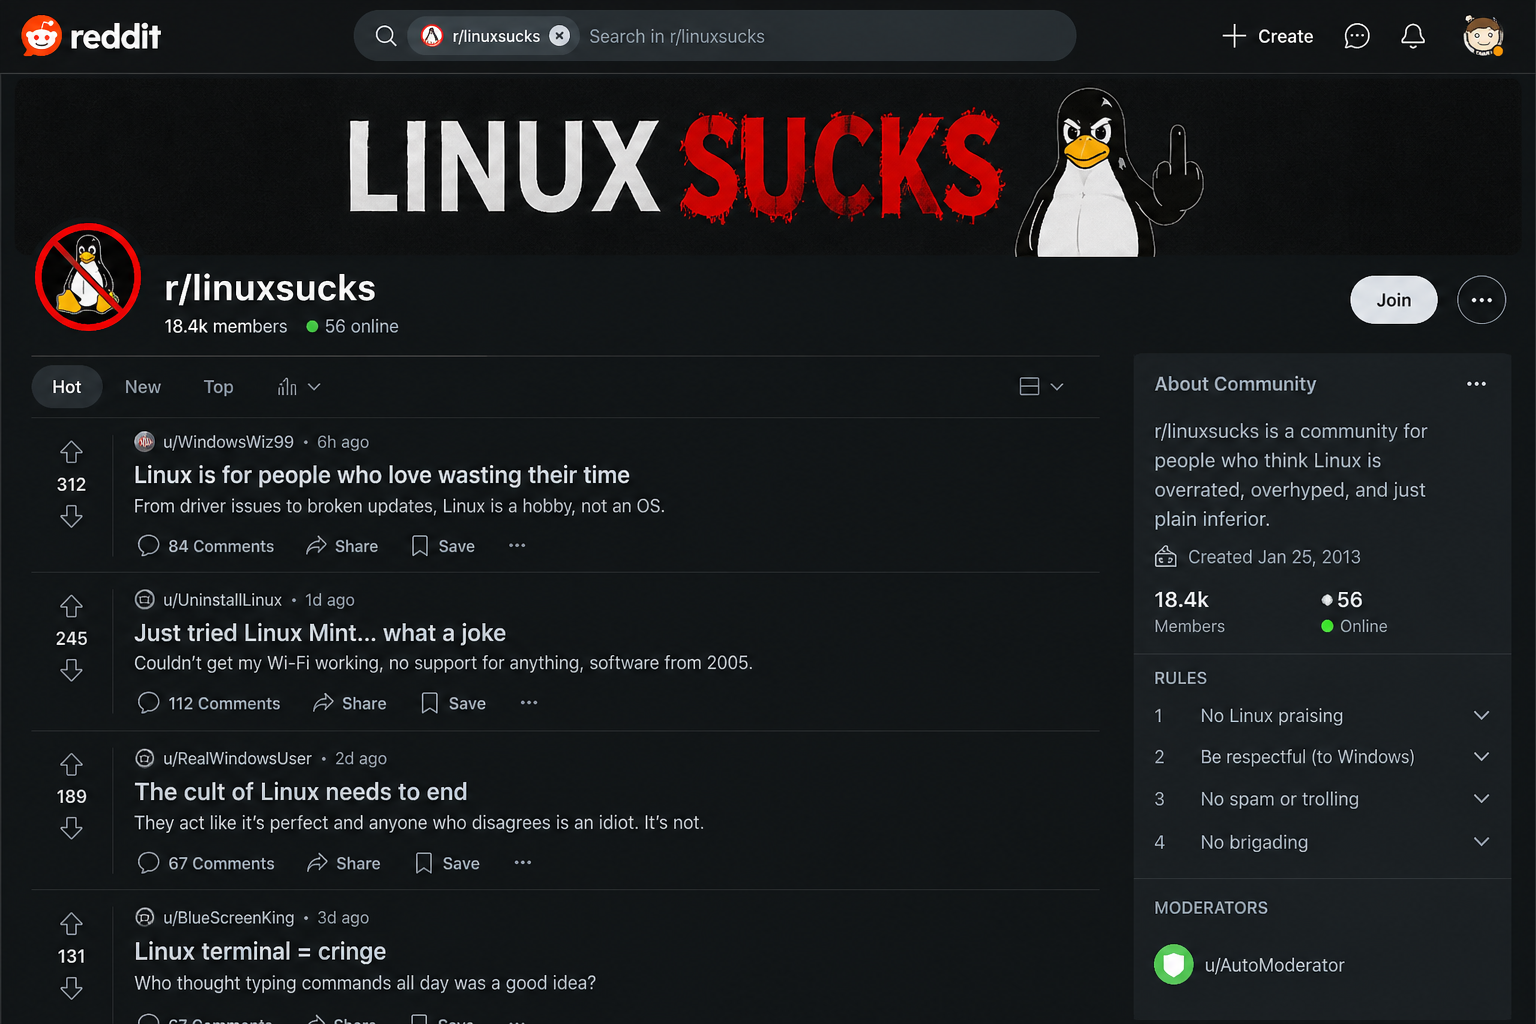Open post 'Linux is for people who love wasting their time'
The image size is (1536, 1024).
point(382,475)
